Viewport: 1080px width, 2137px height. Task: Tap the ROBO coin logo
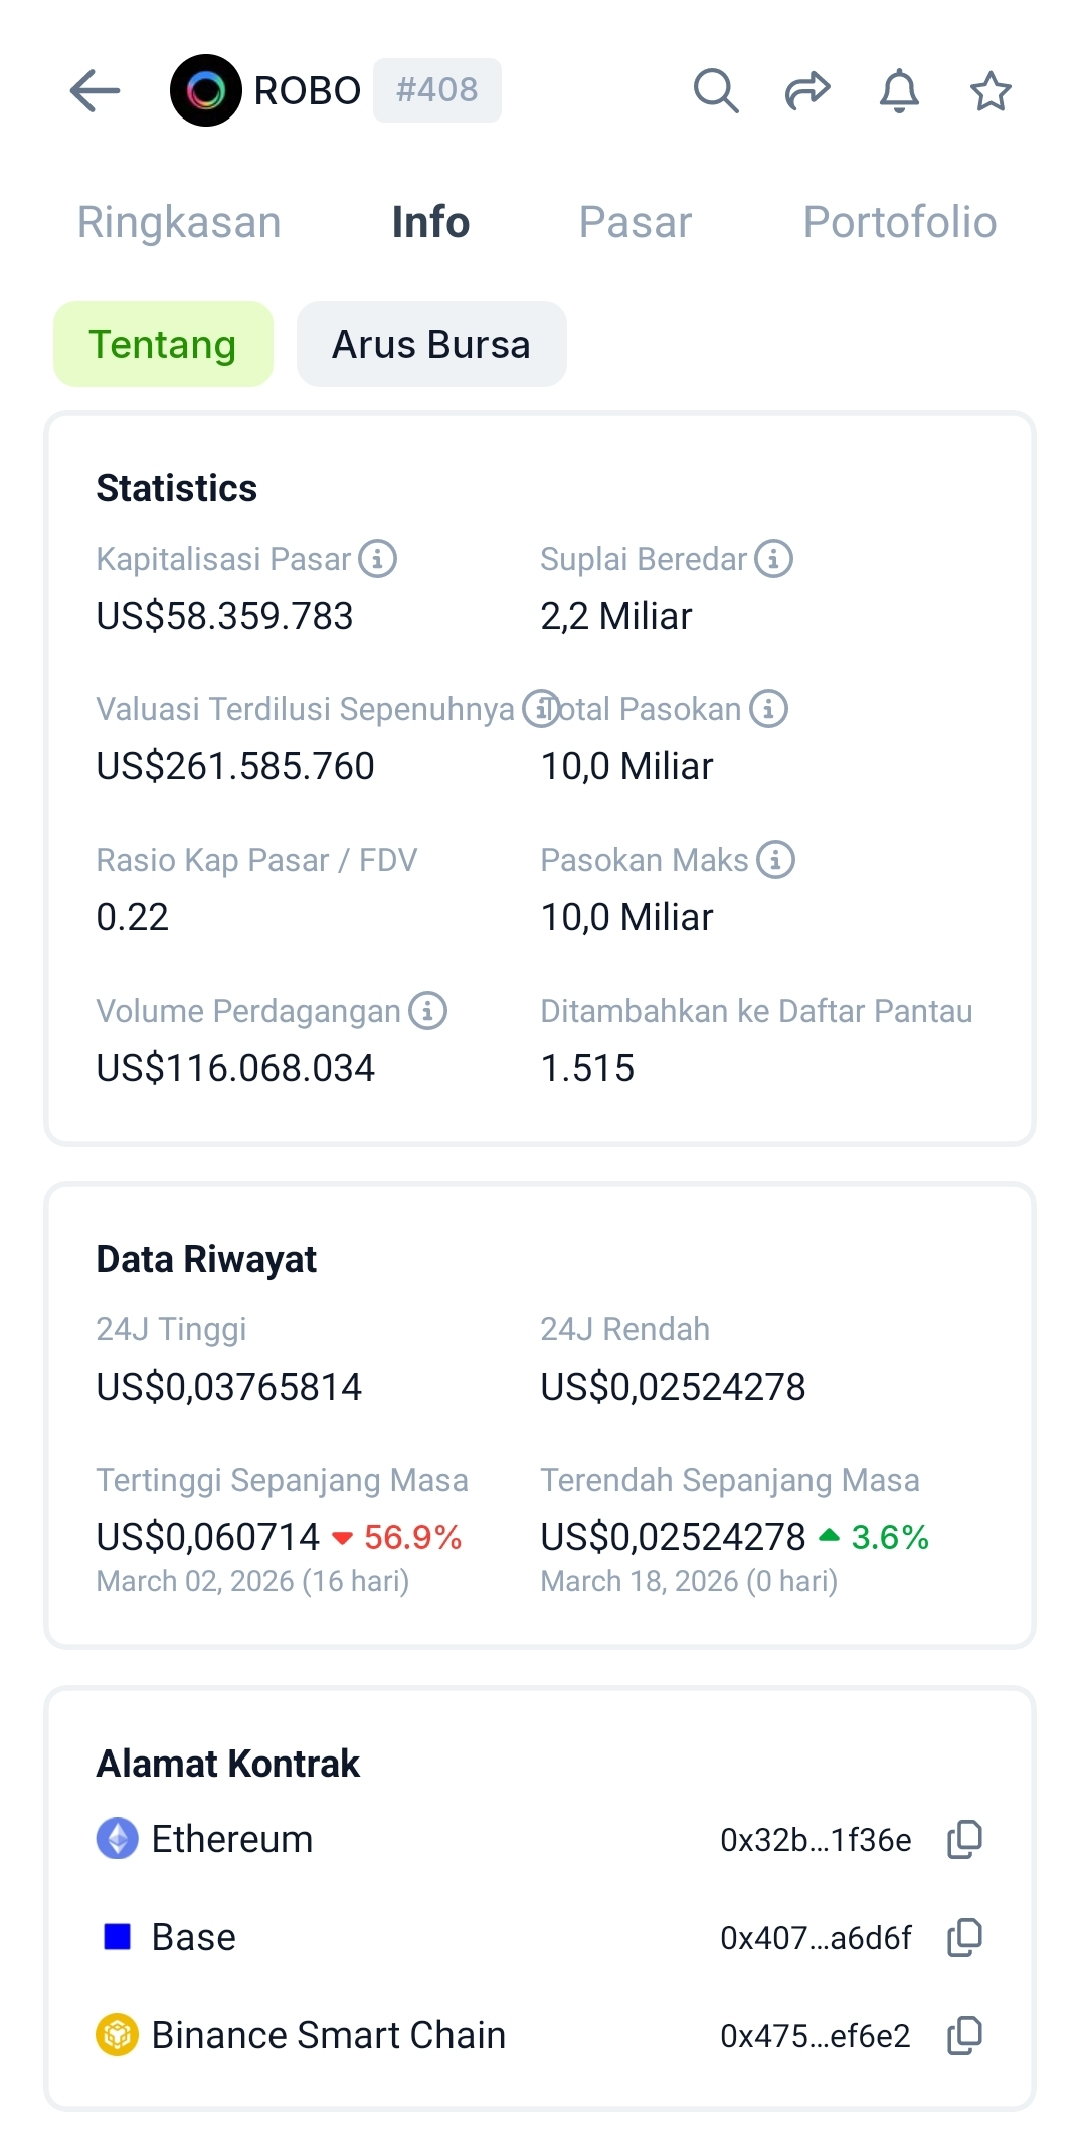[206, 91]
